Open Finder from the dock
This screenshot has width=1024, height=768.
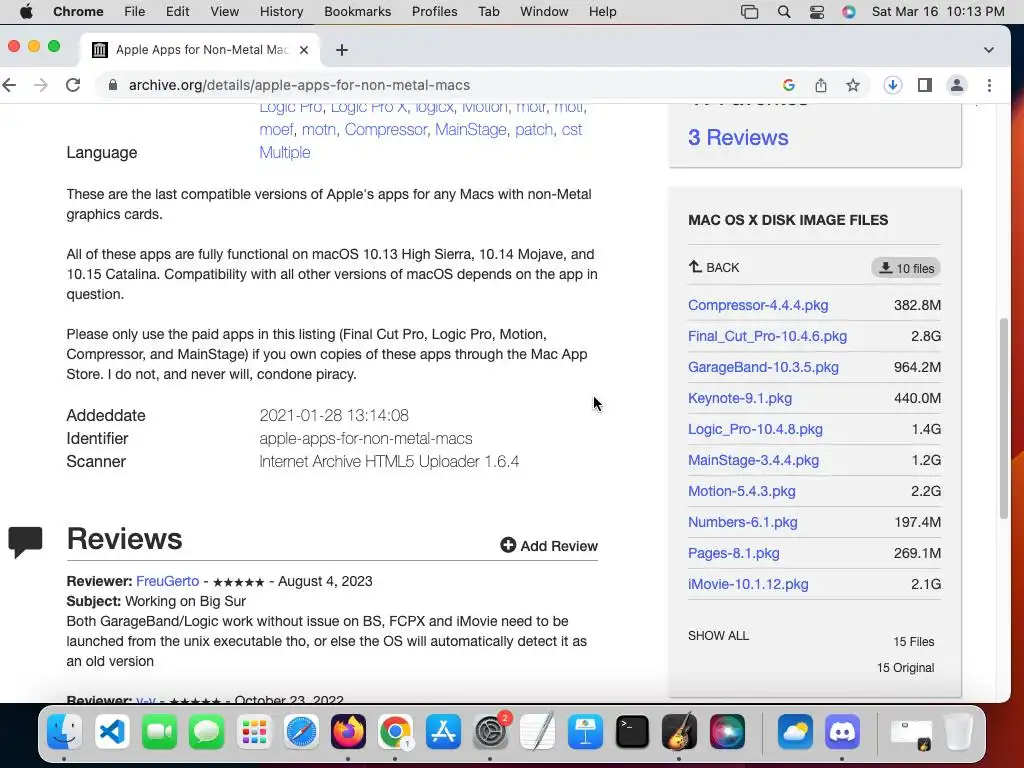65,731
